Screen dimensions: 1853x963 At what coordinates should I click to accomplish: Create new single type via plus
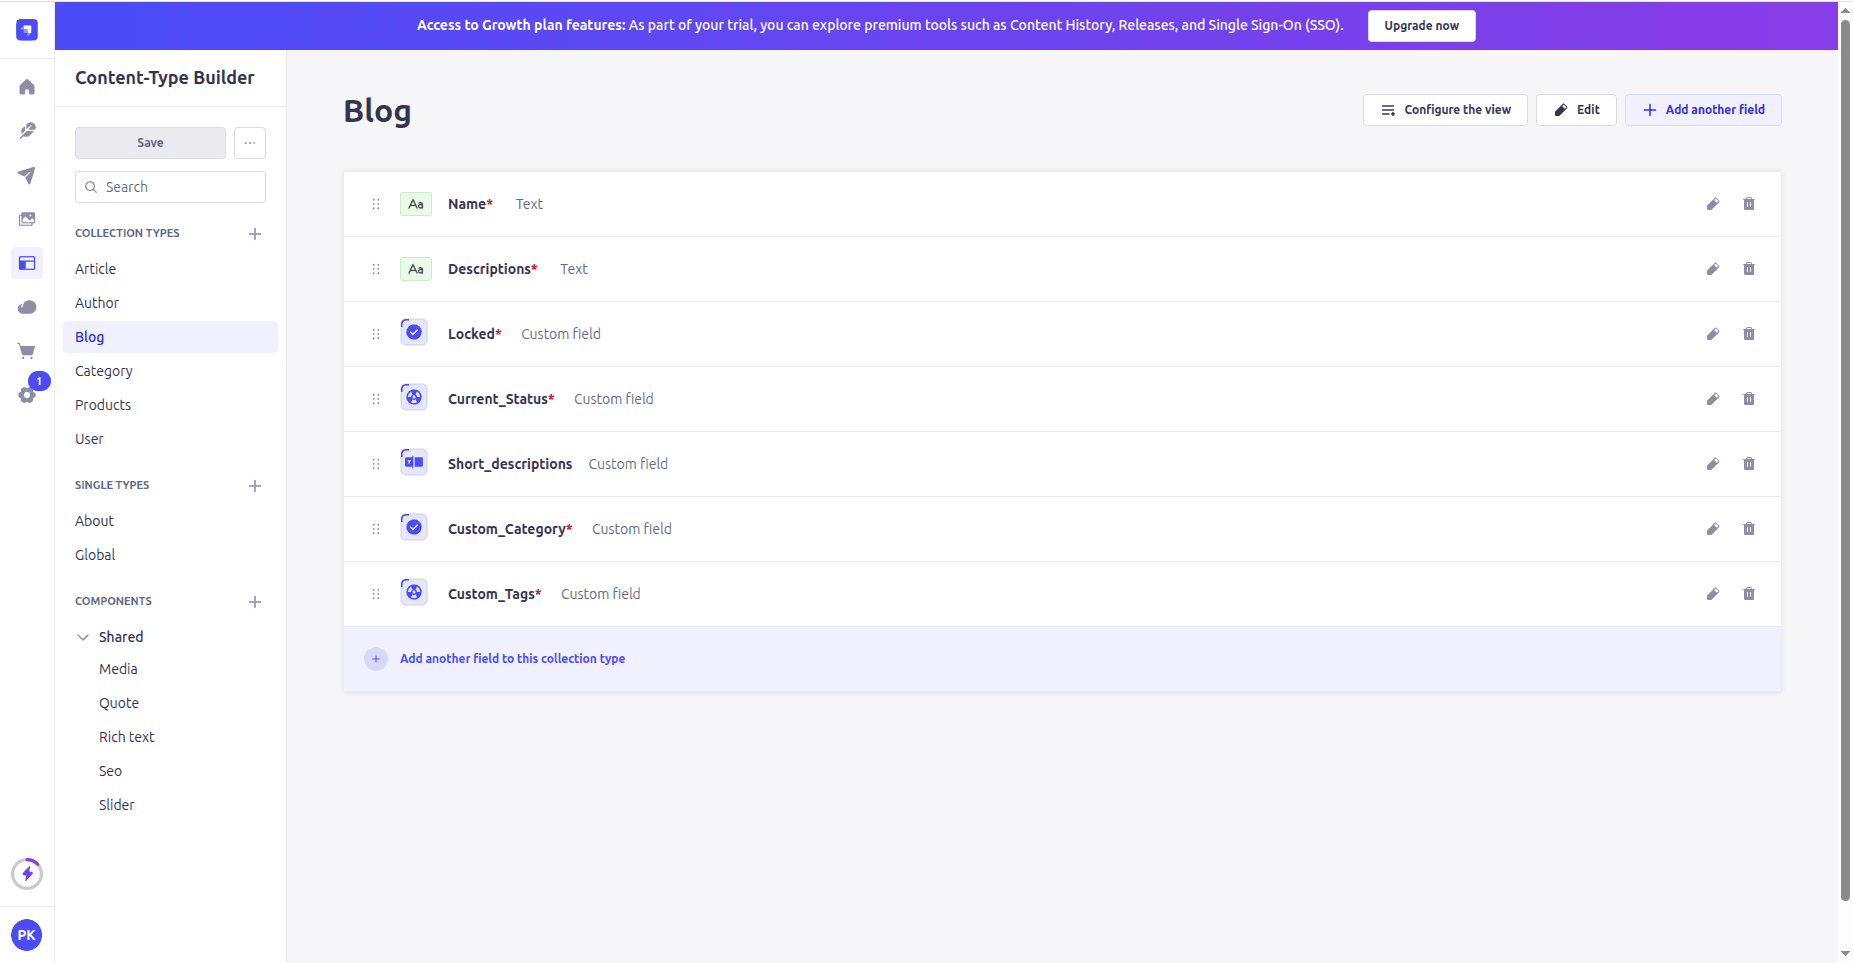pos(255,486)
